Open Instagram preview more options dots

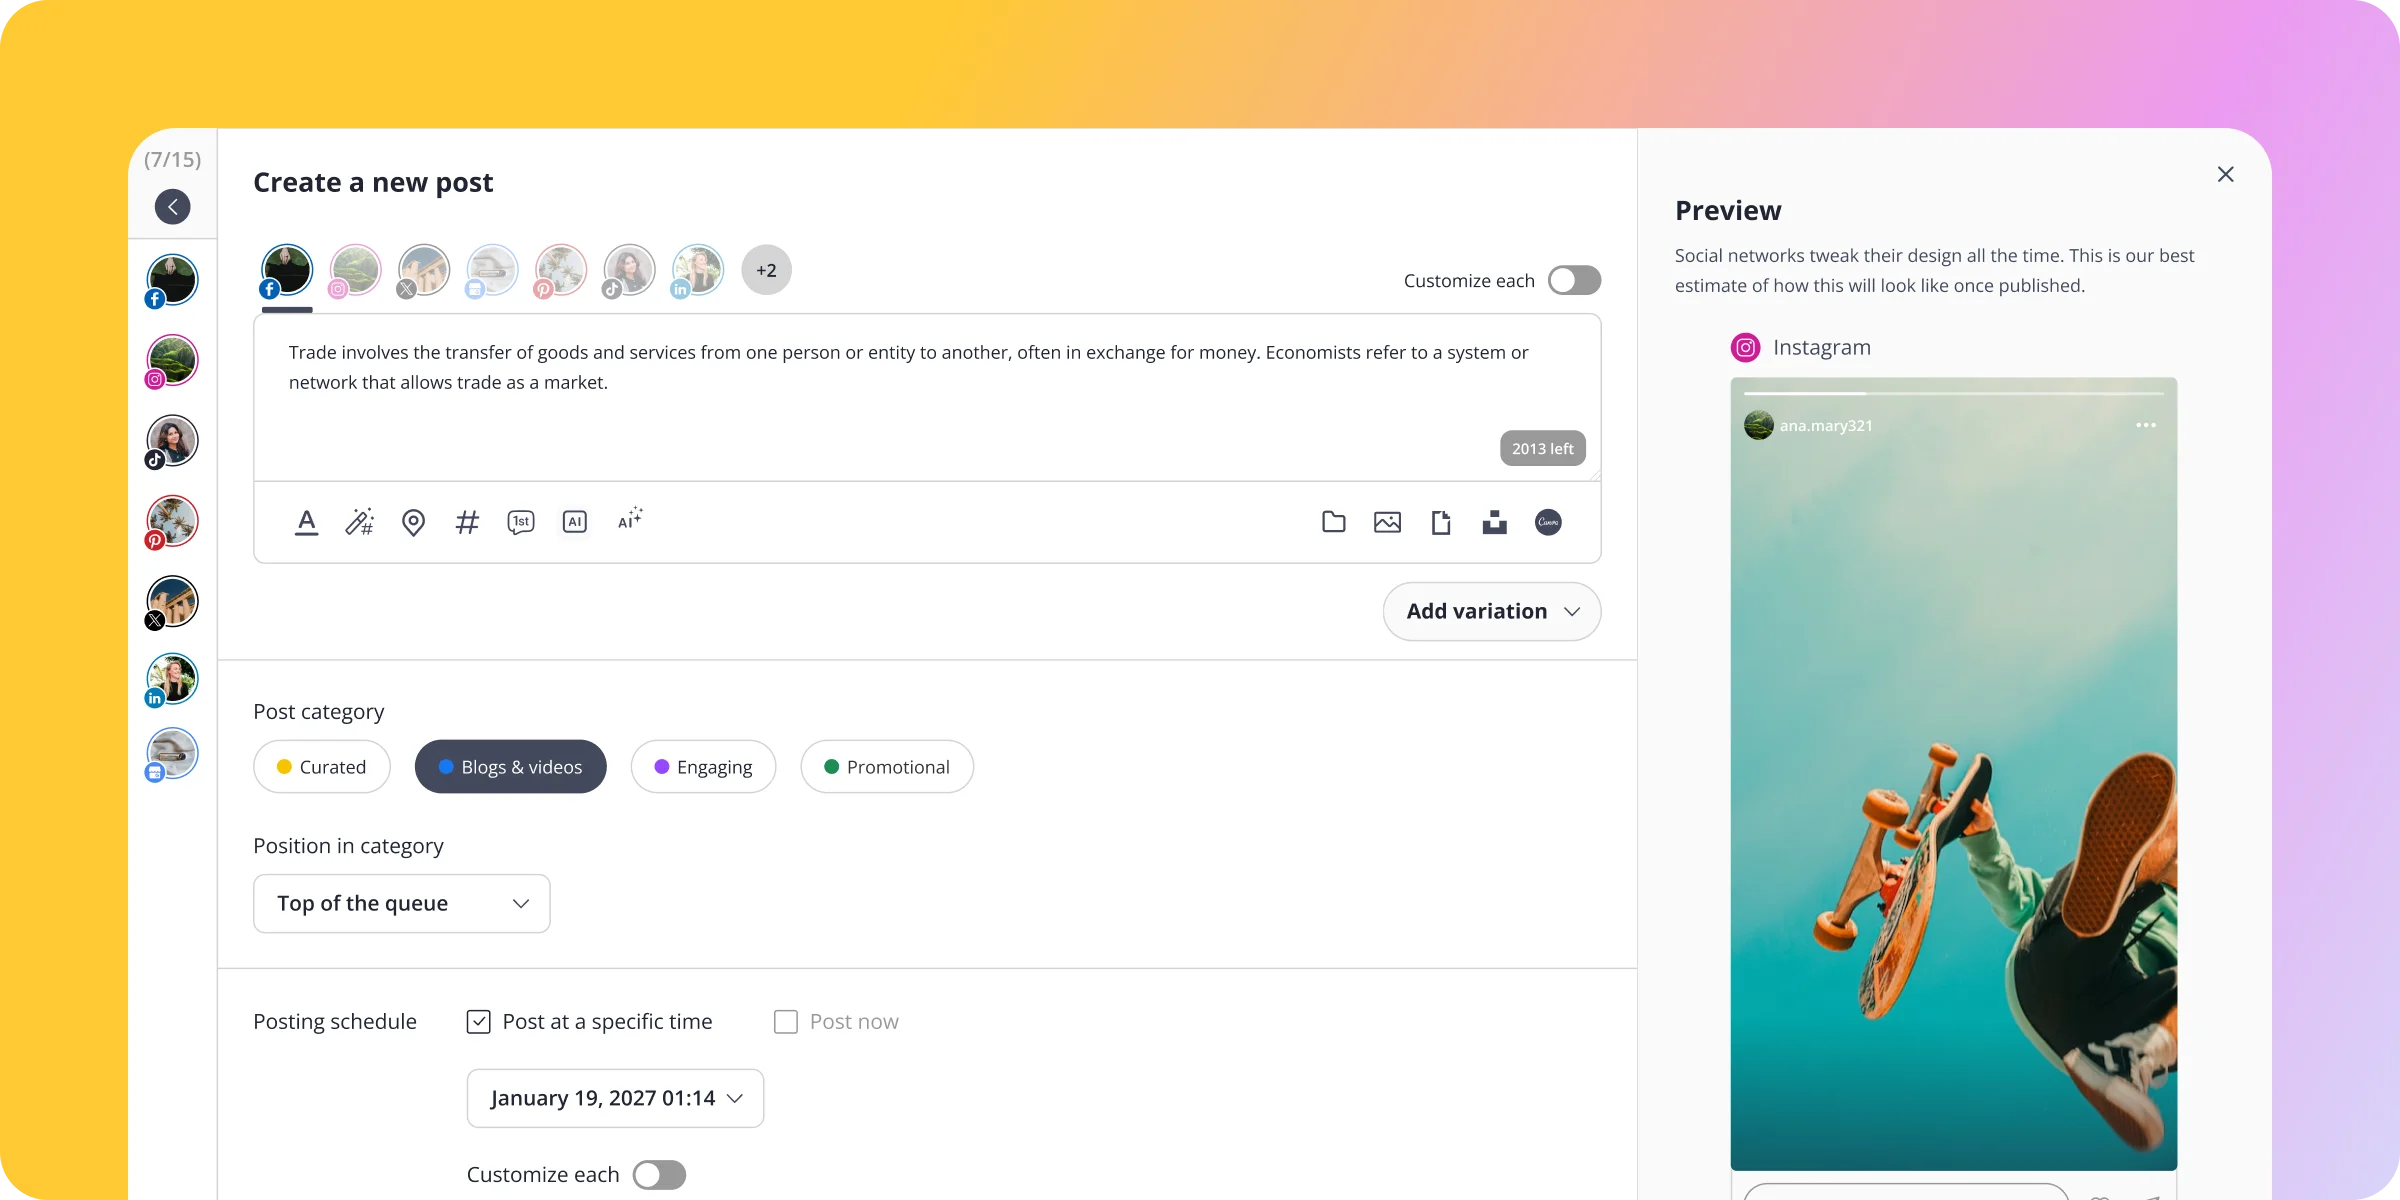[2146, 425]
